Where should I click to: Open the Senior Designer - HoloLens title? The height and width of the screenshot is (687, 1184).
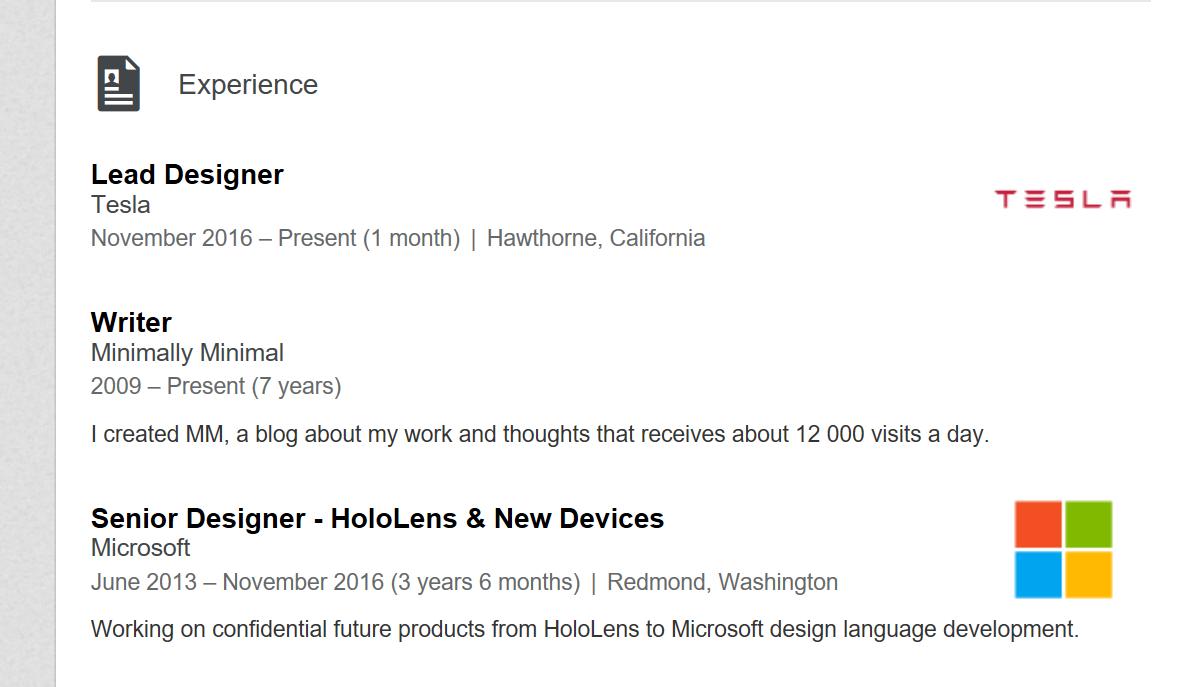tap(377, 519)
